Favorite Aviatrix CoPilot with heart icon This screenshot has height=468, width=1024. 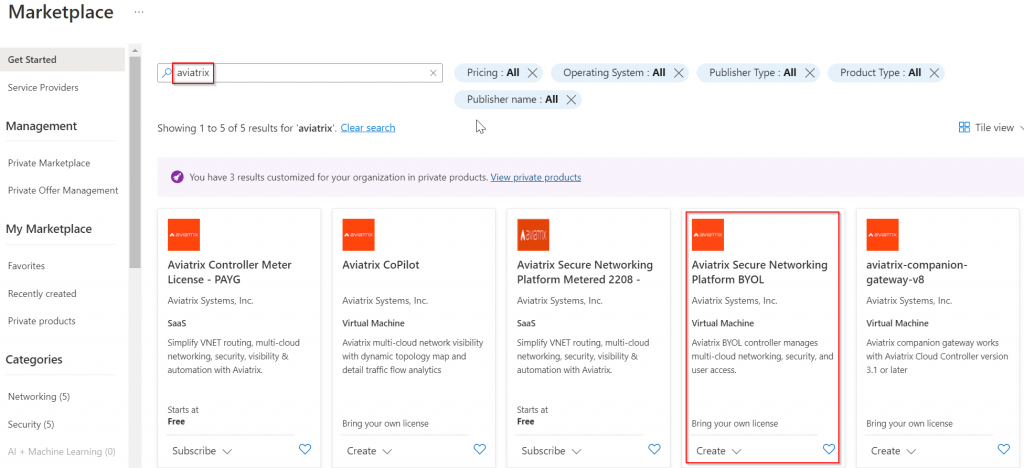coord(480,449)
